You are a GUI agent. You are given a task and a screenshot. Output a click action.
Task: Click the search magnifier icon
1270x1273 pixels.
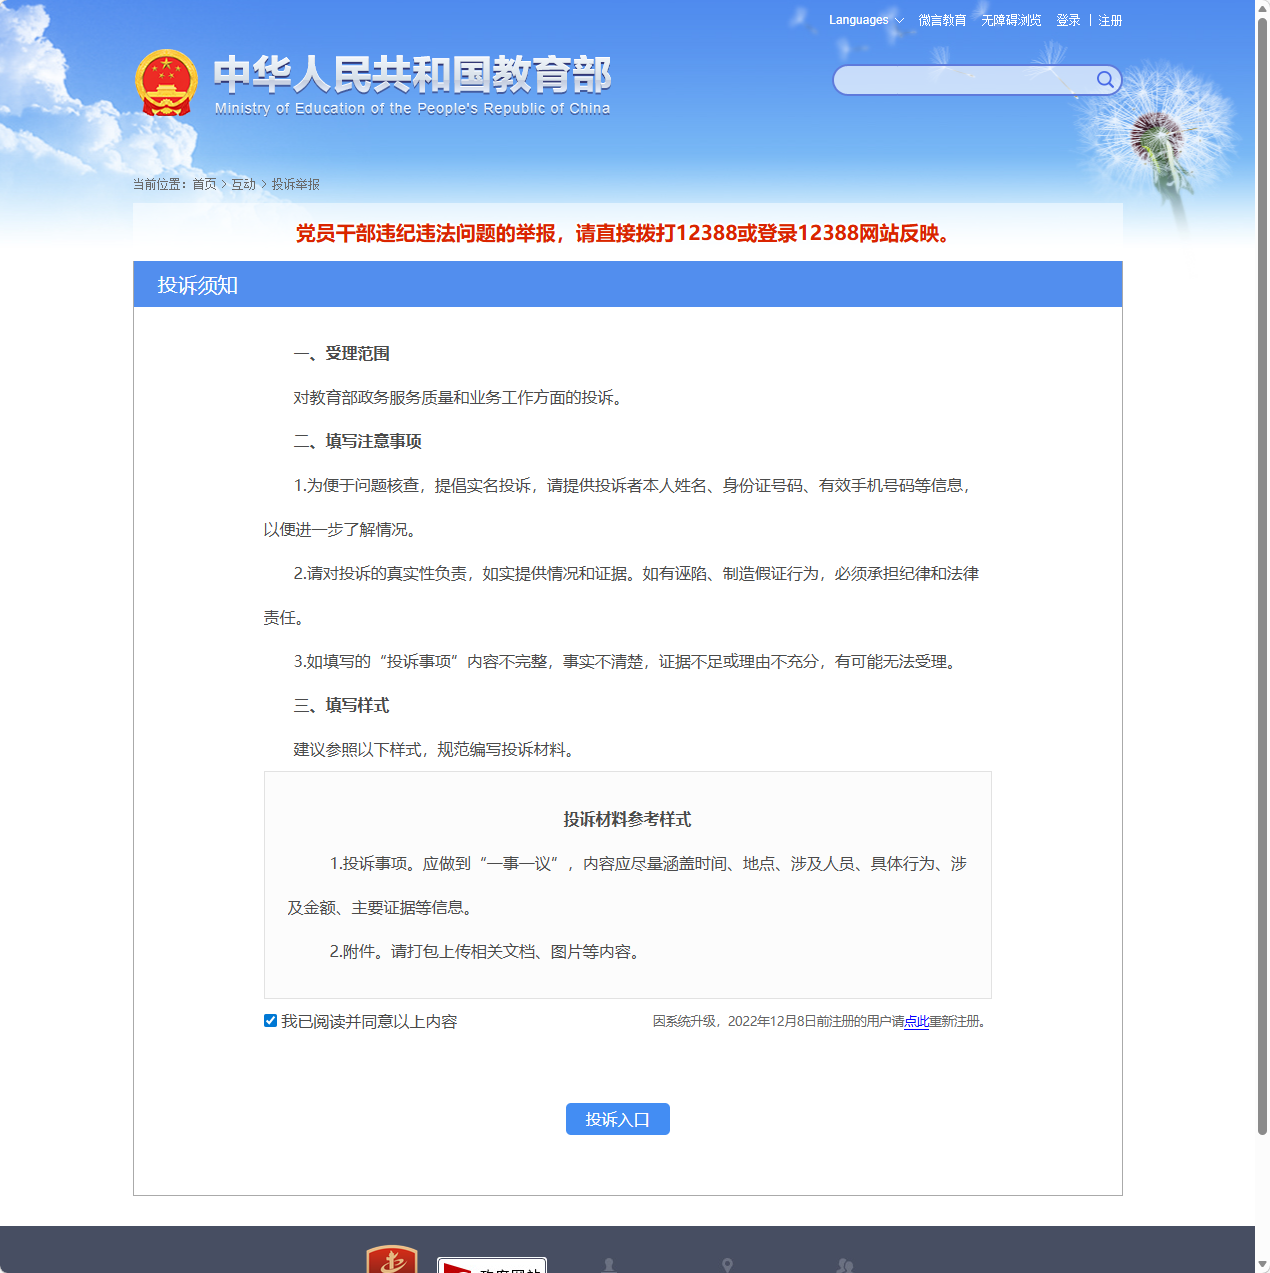click(1104, 79)
